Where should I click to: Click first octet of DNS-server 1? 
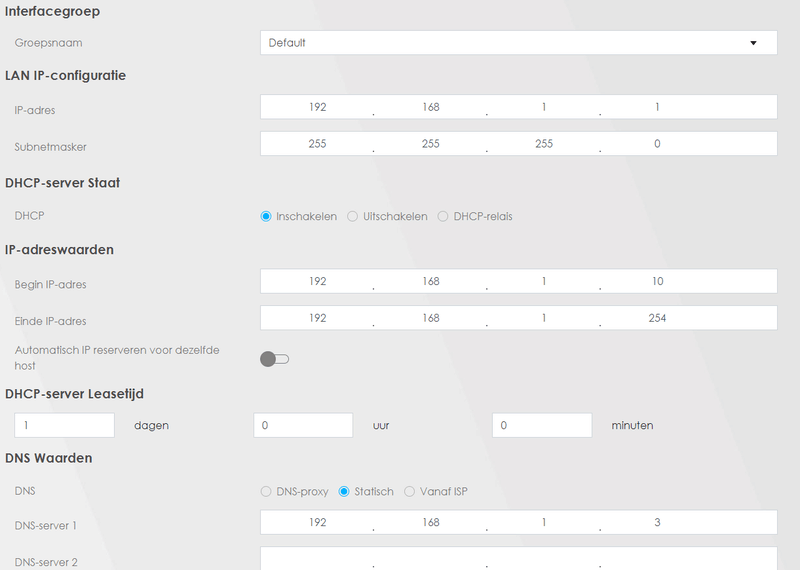tap(317, 522)
